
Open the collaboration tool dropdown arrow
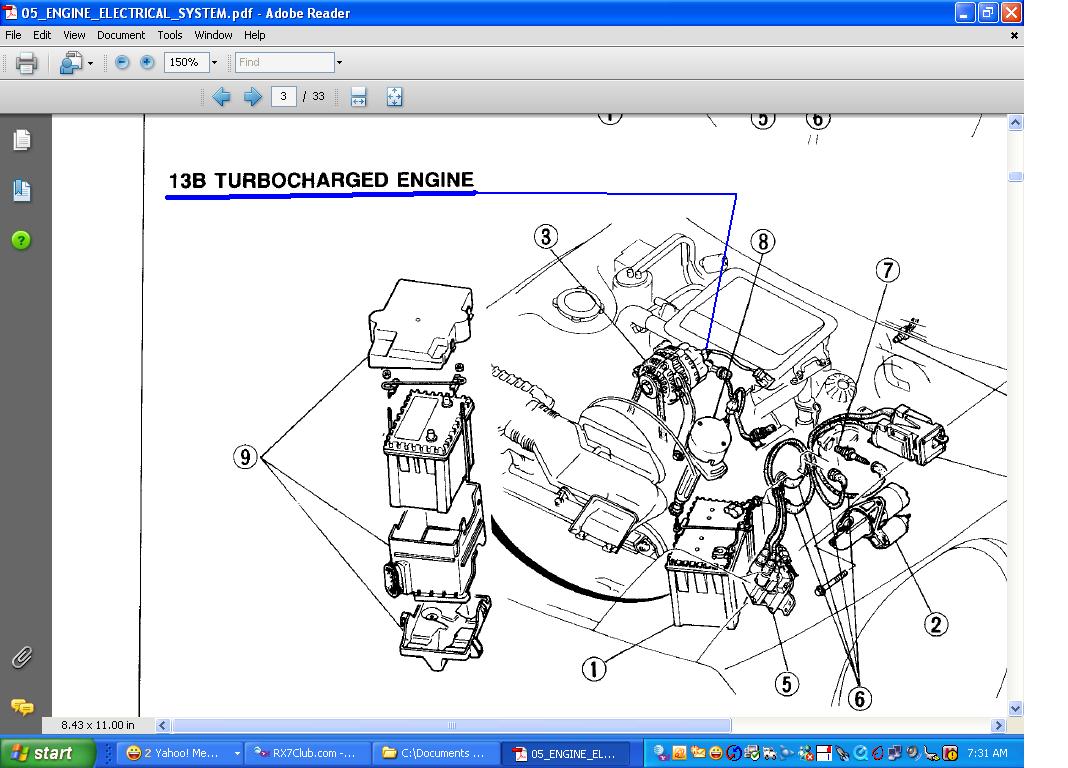coord(90,63)
